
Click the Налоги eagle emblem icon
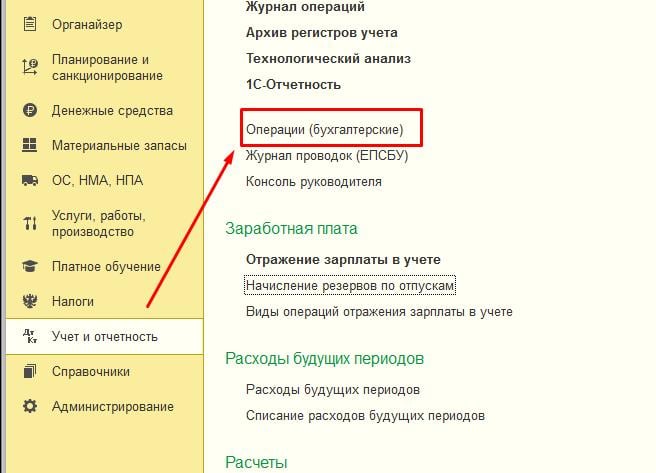(30, 301)
